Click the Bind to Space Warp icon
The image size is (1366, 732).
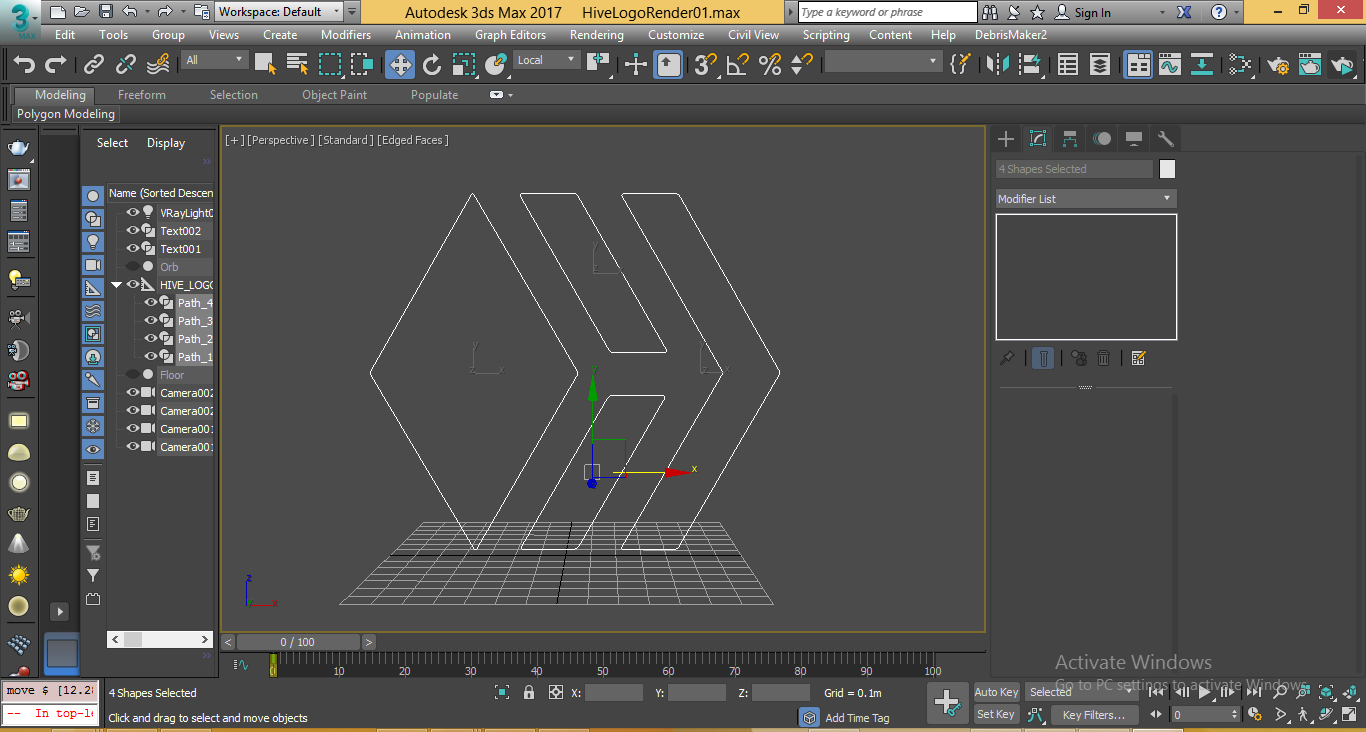coord(158,65)
